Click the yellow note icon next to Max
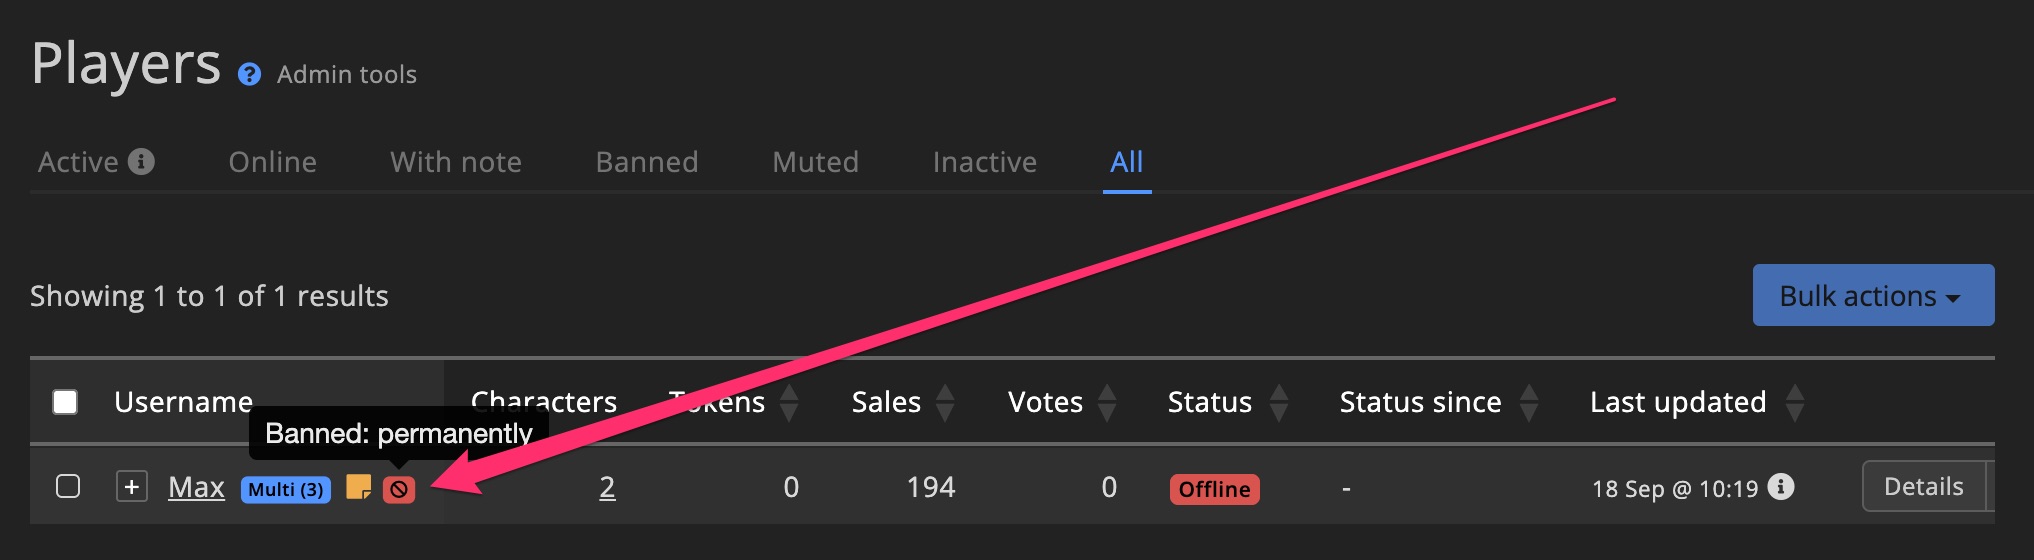Image resolution: width=2034 pixels, height=560 pixels. point(358,487)
